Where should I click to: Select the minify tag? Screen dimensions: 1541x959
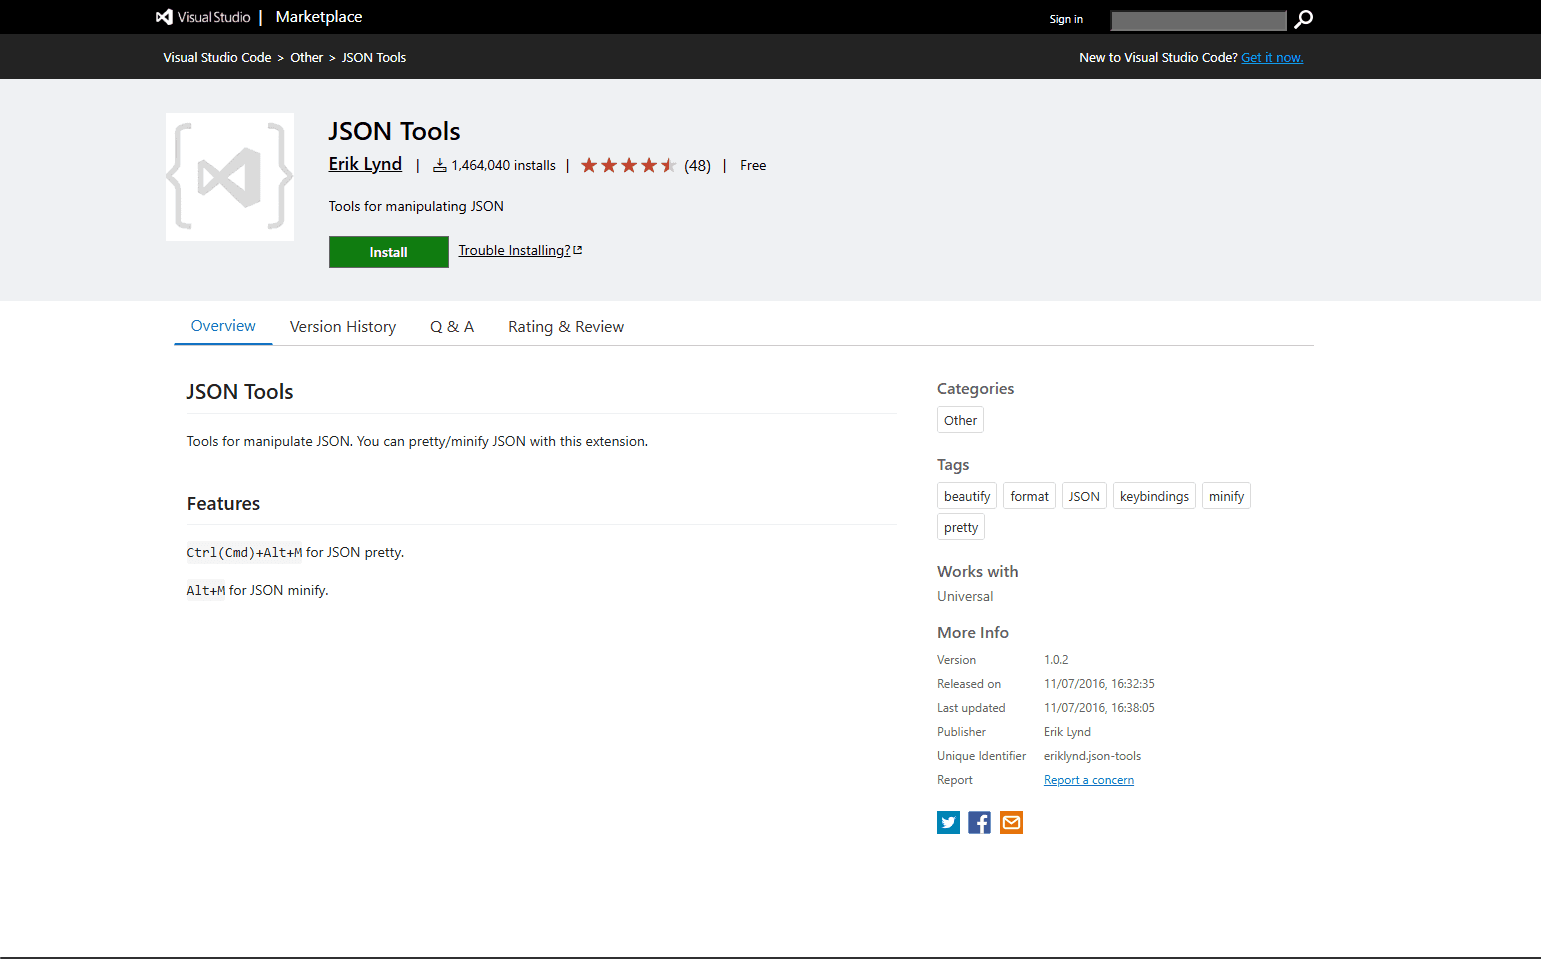pyautogui.click(x=1226, y=495)
